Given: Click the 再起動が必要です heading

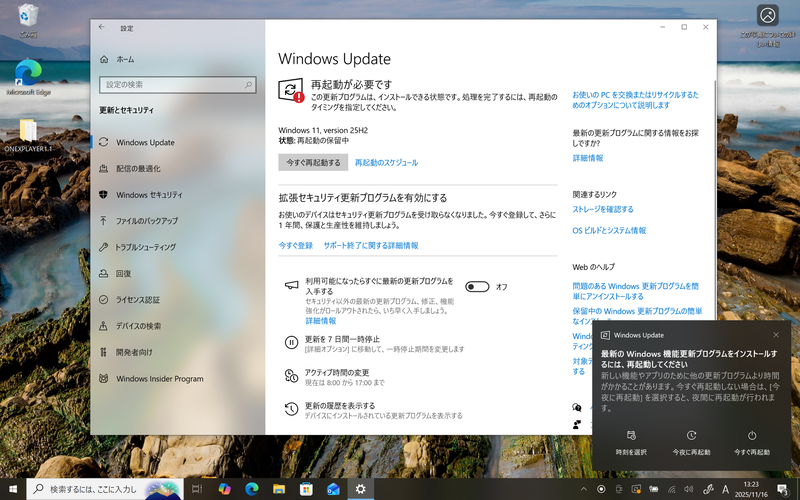Looking at the screenshot, I should pos(352,84).
